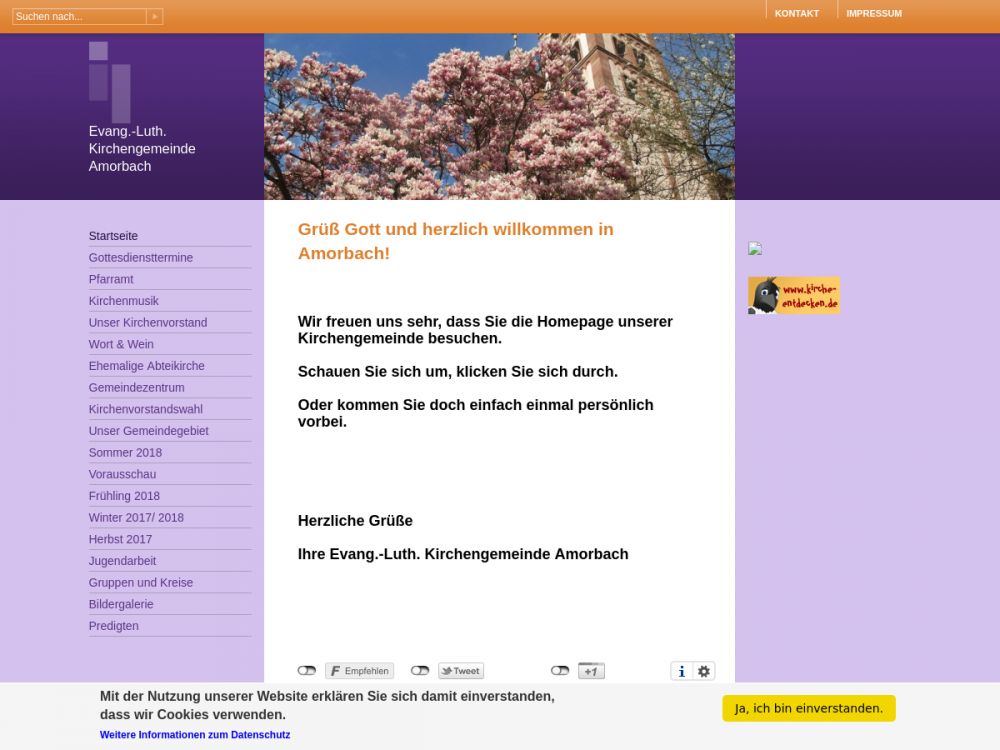
Task: Click the Twitter Tweet button
Action: point(461,671)
